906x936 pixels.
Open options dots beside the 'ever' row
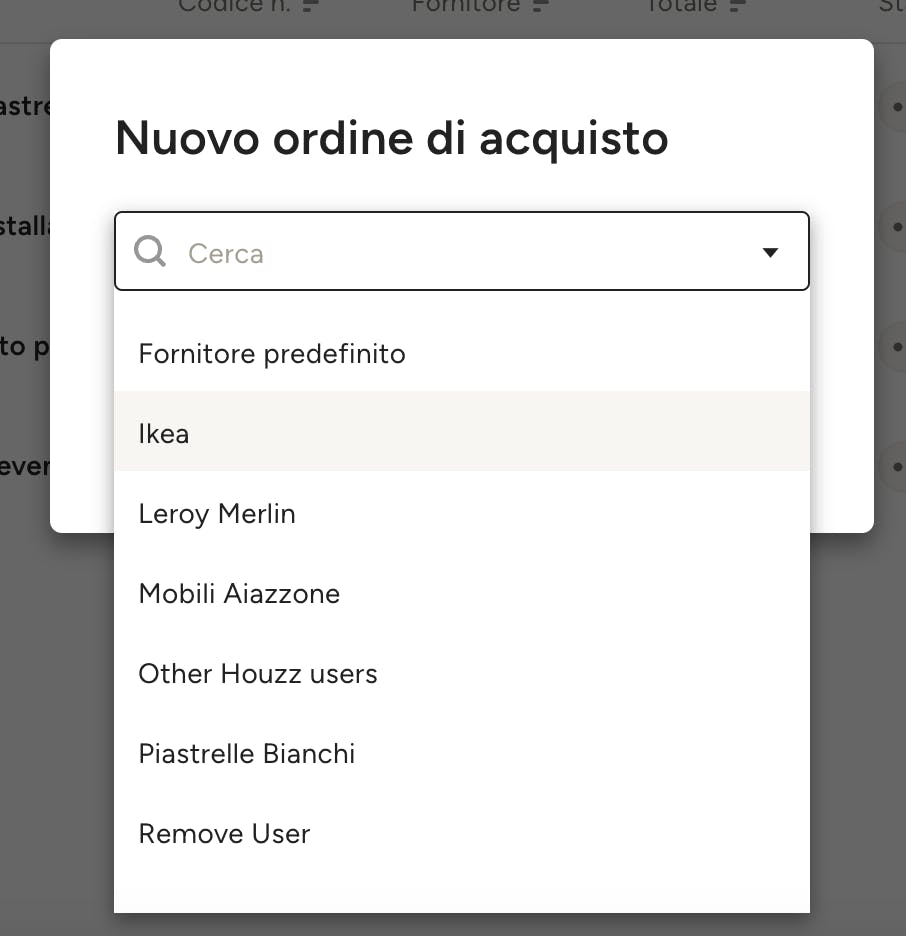click(896, 467)
